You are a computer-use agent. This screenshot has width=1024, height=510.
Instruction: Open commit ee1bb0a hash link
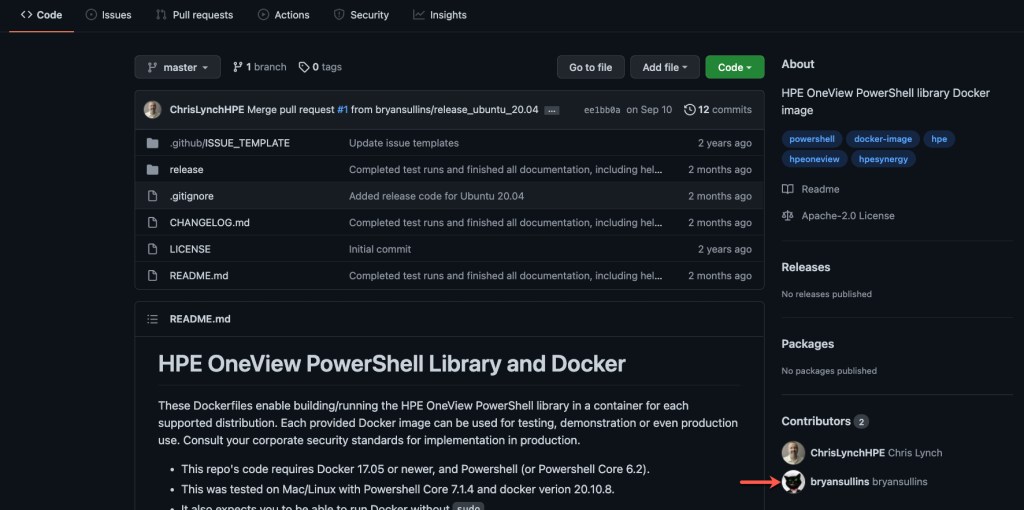(601, 110)
